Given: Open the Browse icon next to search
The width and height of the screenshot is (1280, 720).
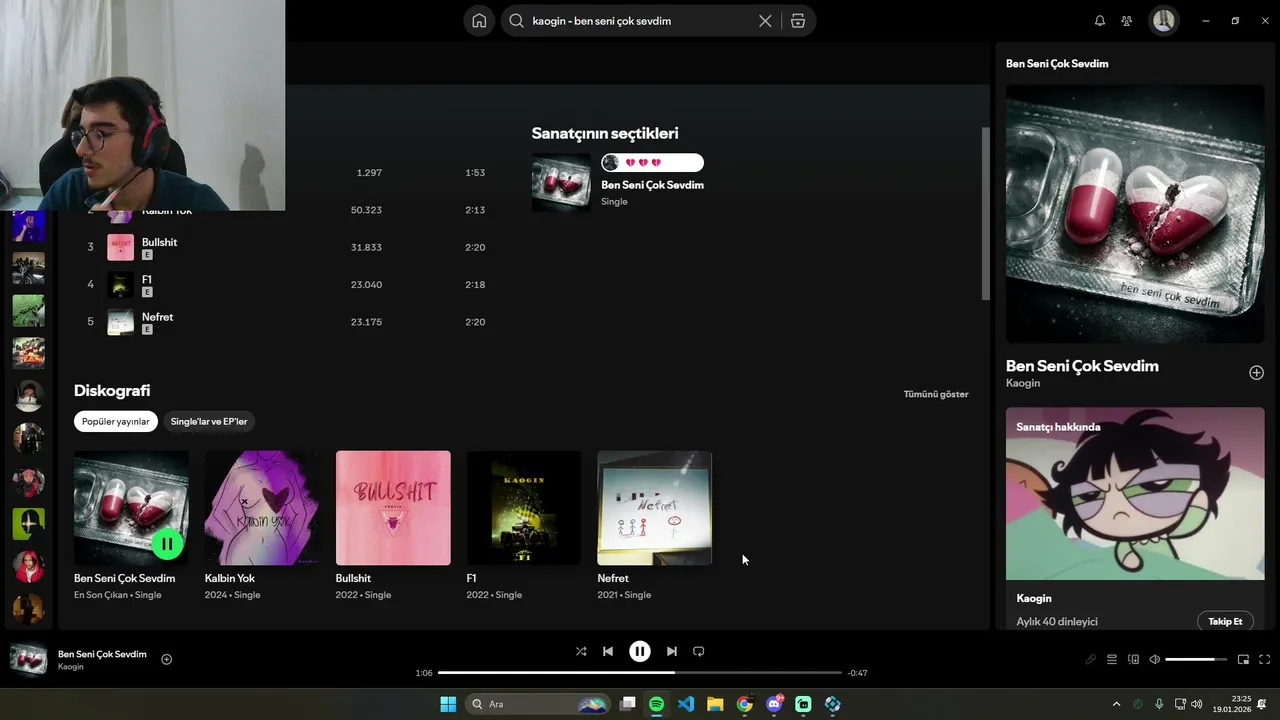Looking at the screenshot, I should [x=798, y=21].
